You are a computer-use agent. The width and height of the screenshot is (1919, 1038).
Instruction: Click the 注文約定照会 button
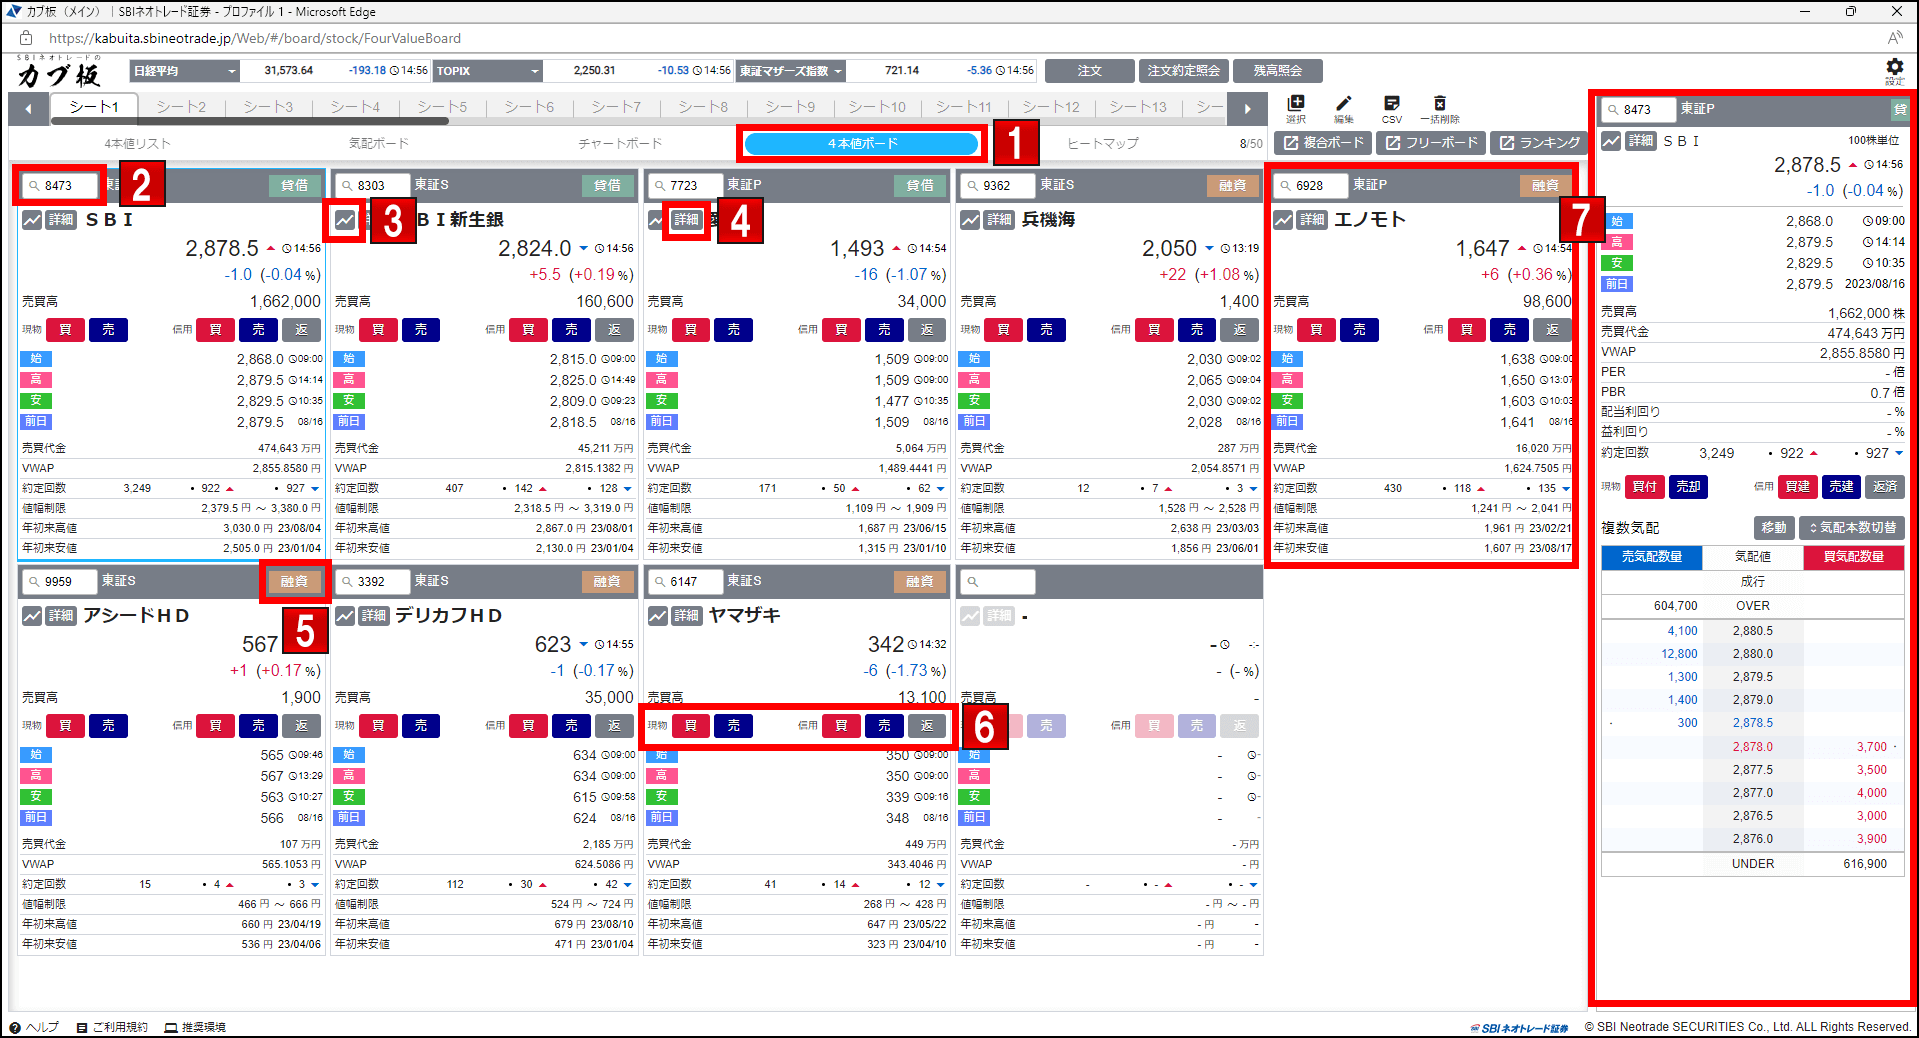[x=1183, y=71]
